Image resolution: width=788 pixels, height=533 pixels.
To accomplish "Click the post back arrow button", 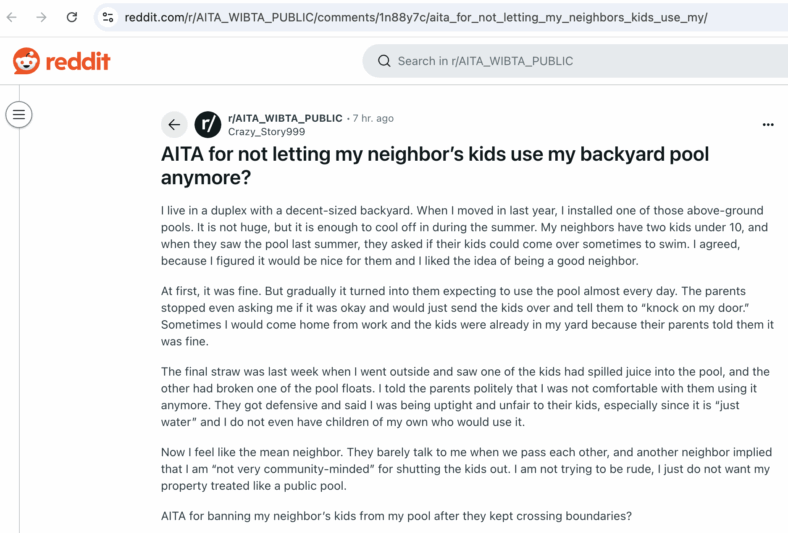I will coord(174,124).
